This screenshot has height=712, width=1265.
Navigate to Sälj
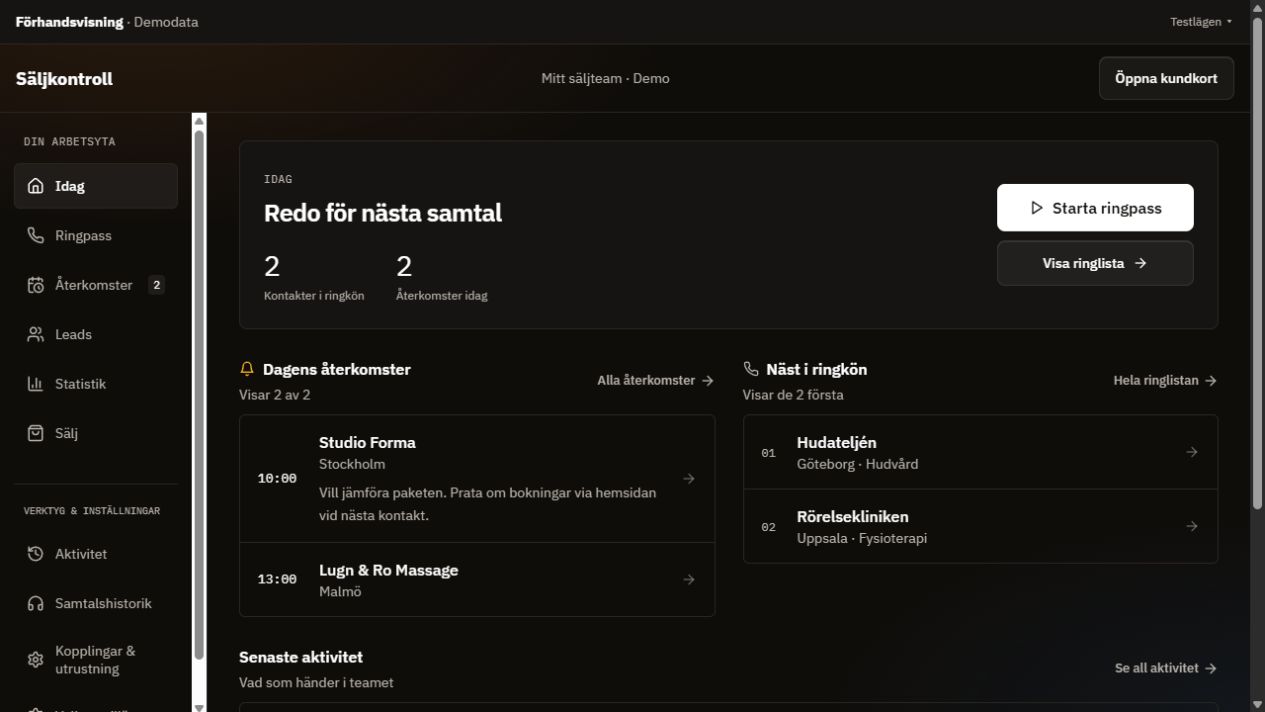click(96, 434)
